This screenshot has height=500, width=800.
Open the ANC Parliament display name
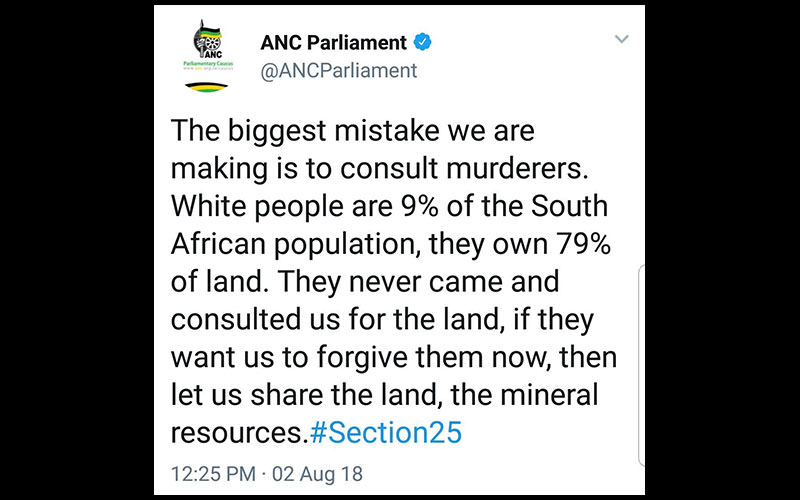pos(333,42)
